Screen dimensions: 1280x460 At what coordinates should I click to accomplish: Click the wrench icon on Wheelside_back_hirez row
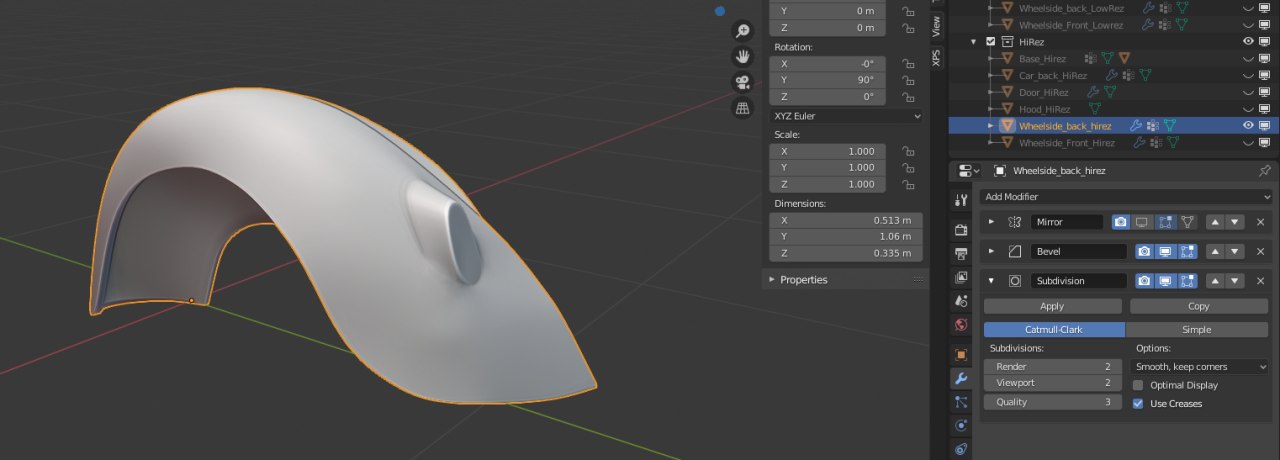[1135, 126]
